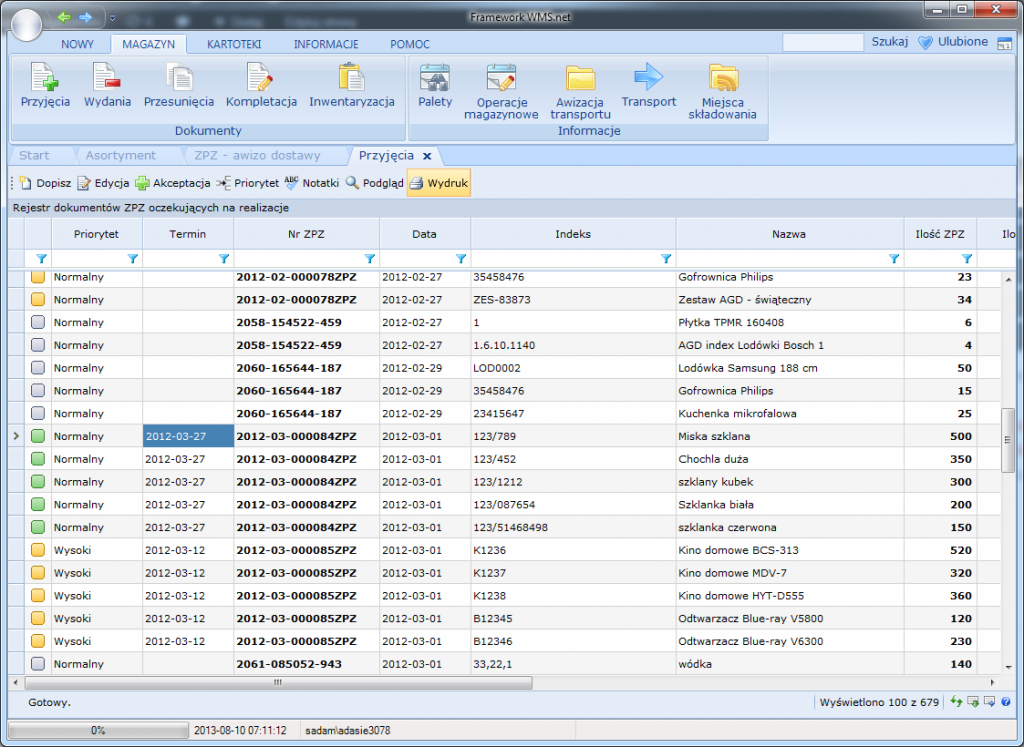The image size is (1024, 747).
Task: Toggle the checkbox for Kino domowe BCS-313 row
Action: pyautogui.click(x=38, y=550)
